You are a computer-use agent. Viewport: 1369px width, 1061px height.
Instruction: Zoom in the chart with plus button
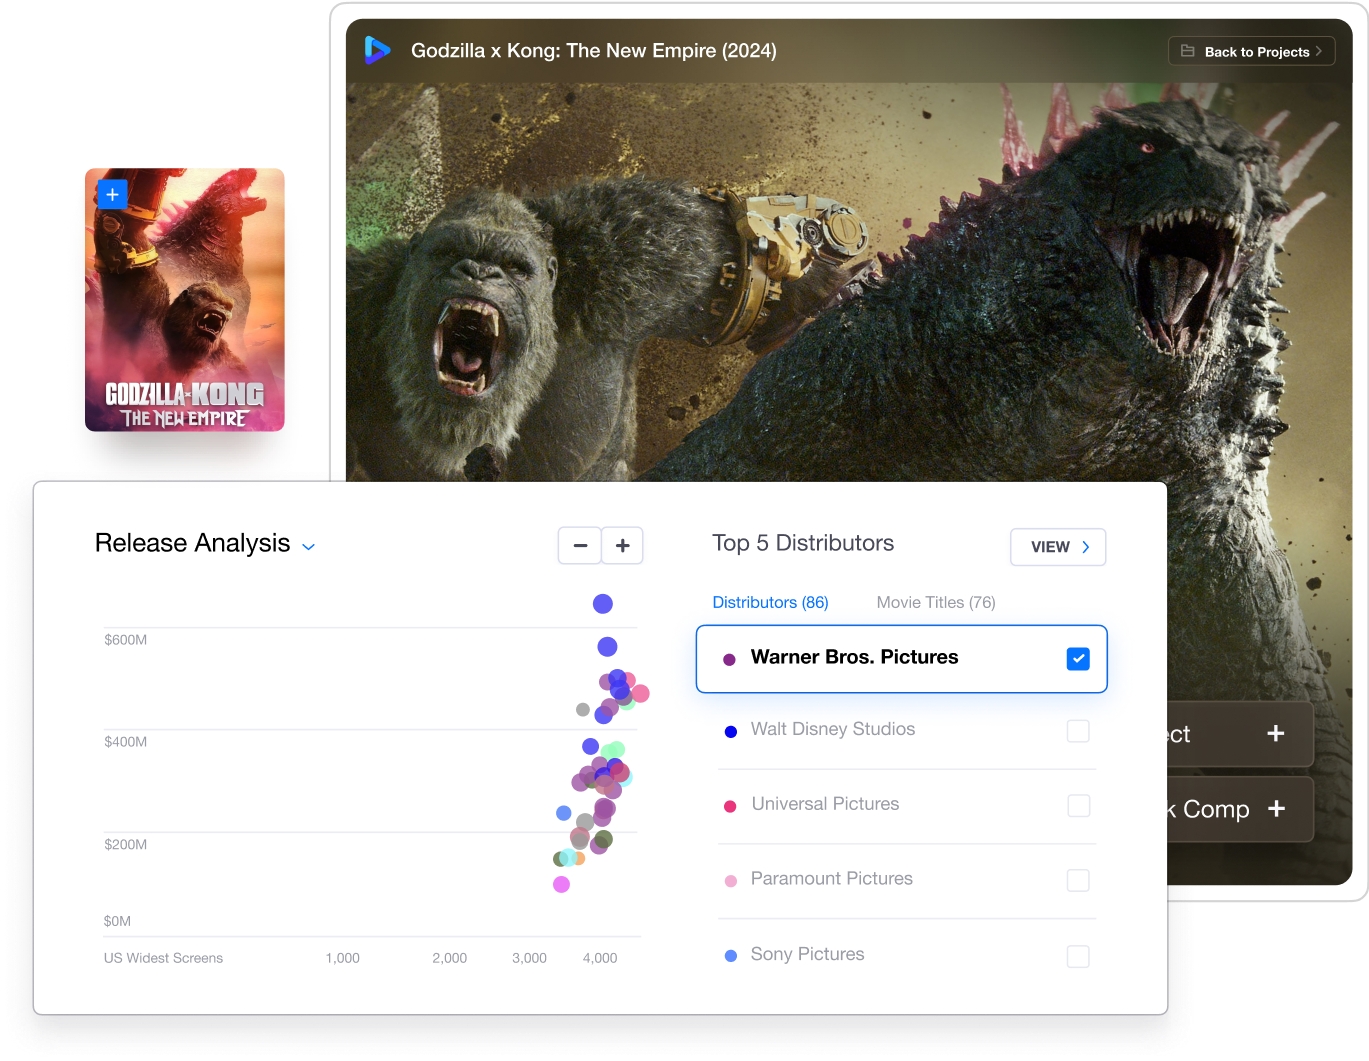click(622, 546)
